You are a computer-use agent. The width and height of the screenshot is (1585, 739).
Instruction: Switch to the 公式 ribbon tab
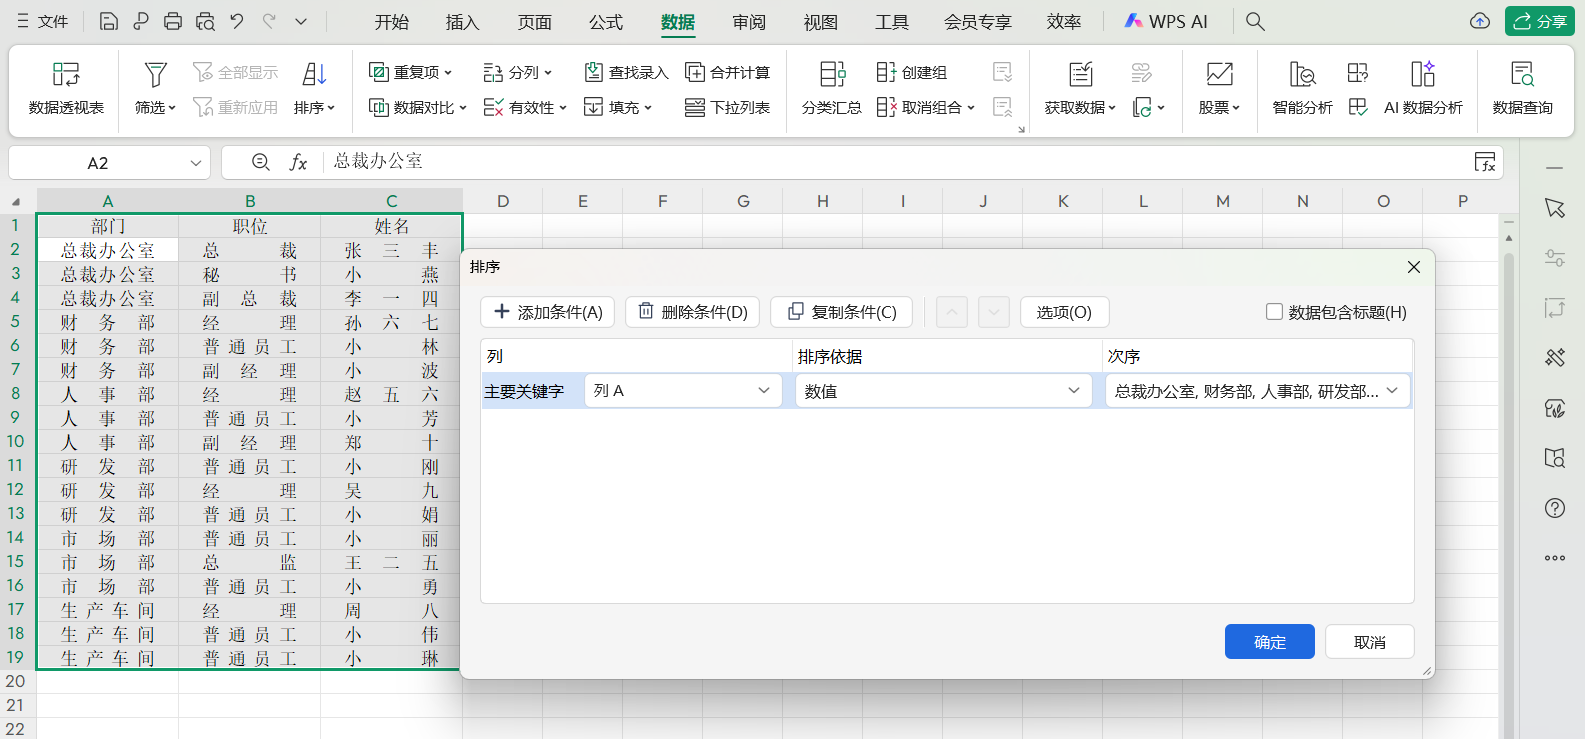[605, 22]
